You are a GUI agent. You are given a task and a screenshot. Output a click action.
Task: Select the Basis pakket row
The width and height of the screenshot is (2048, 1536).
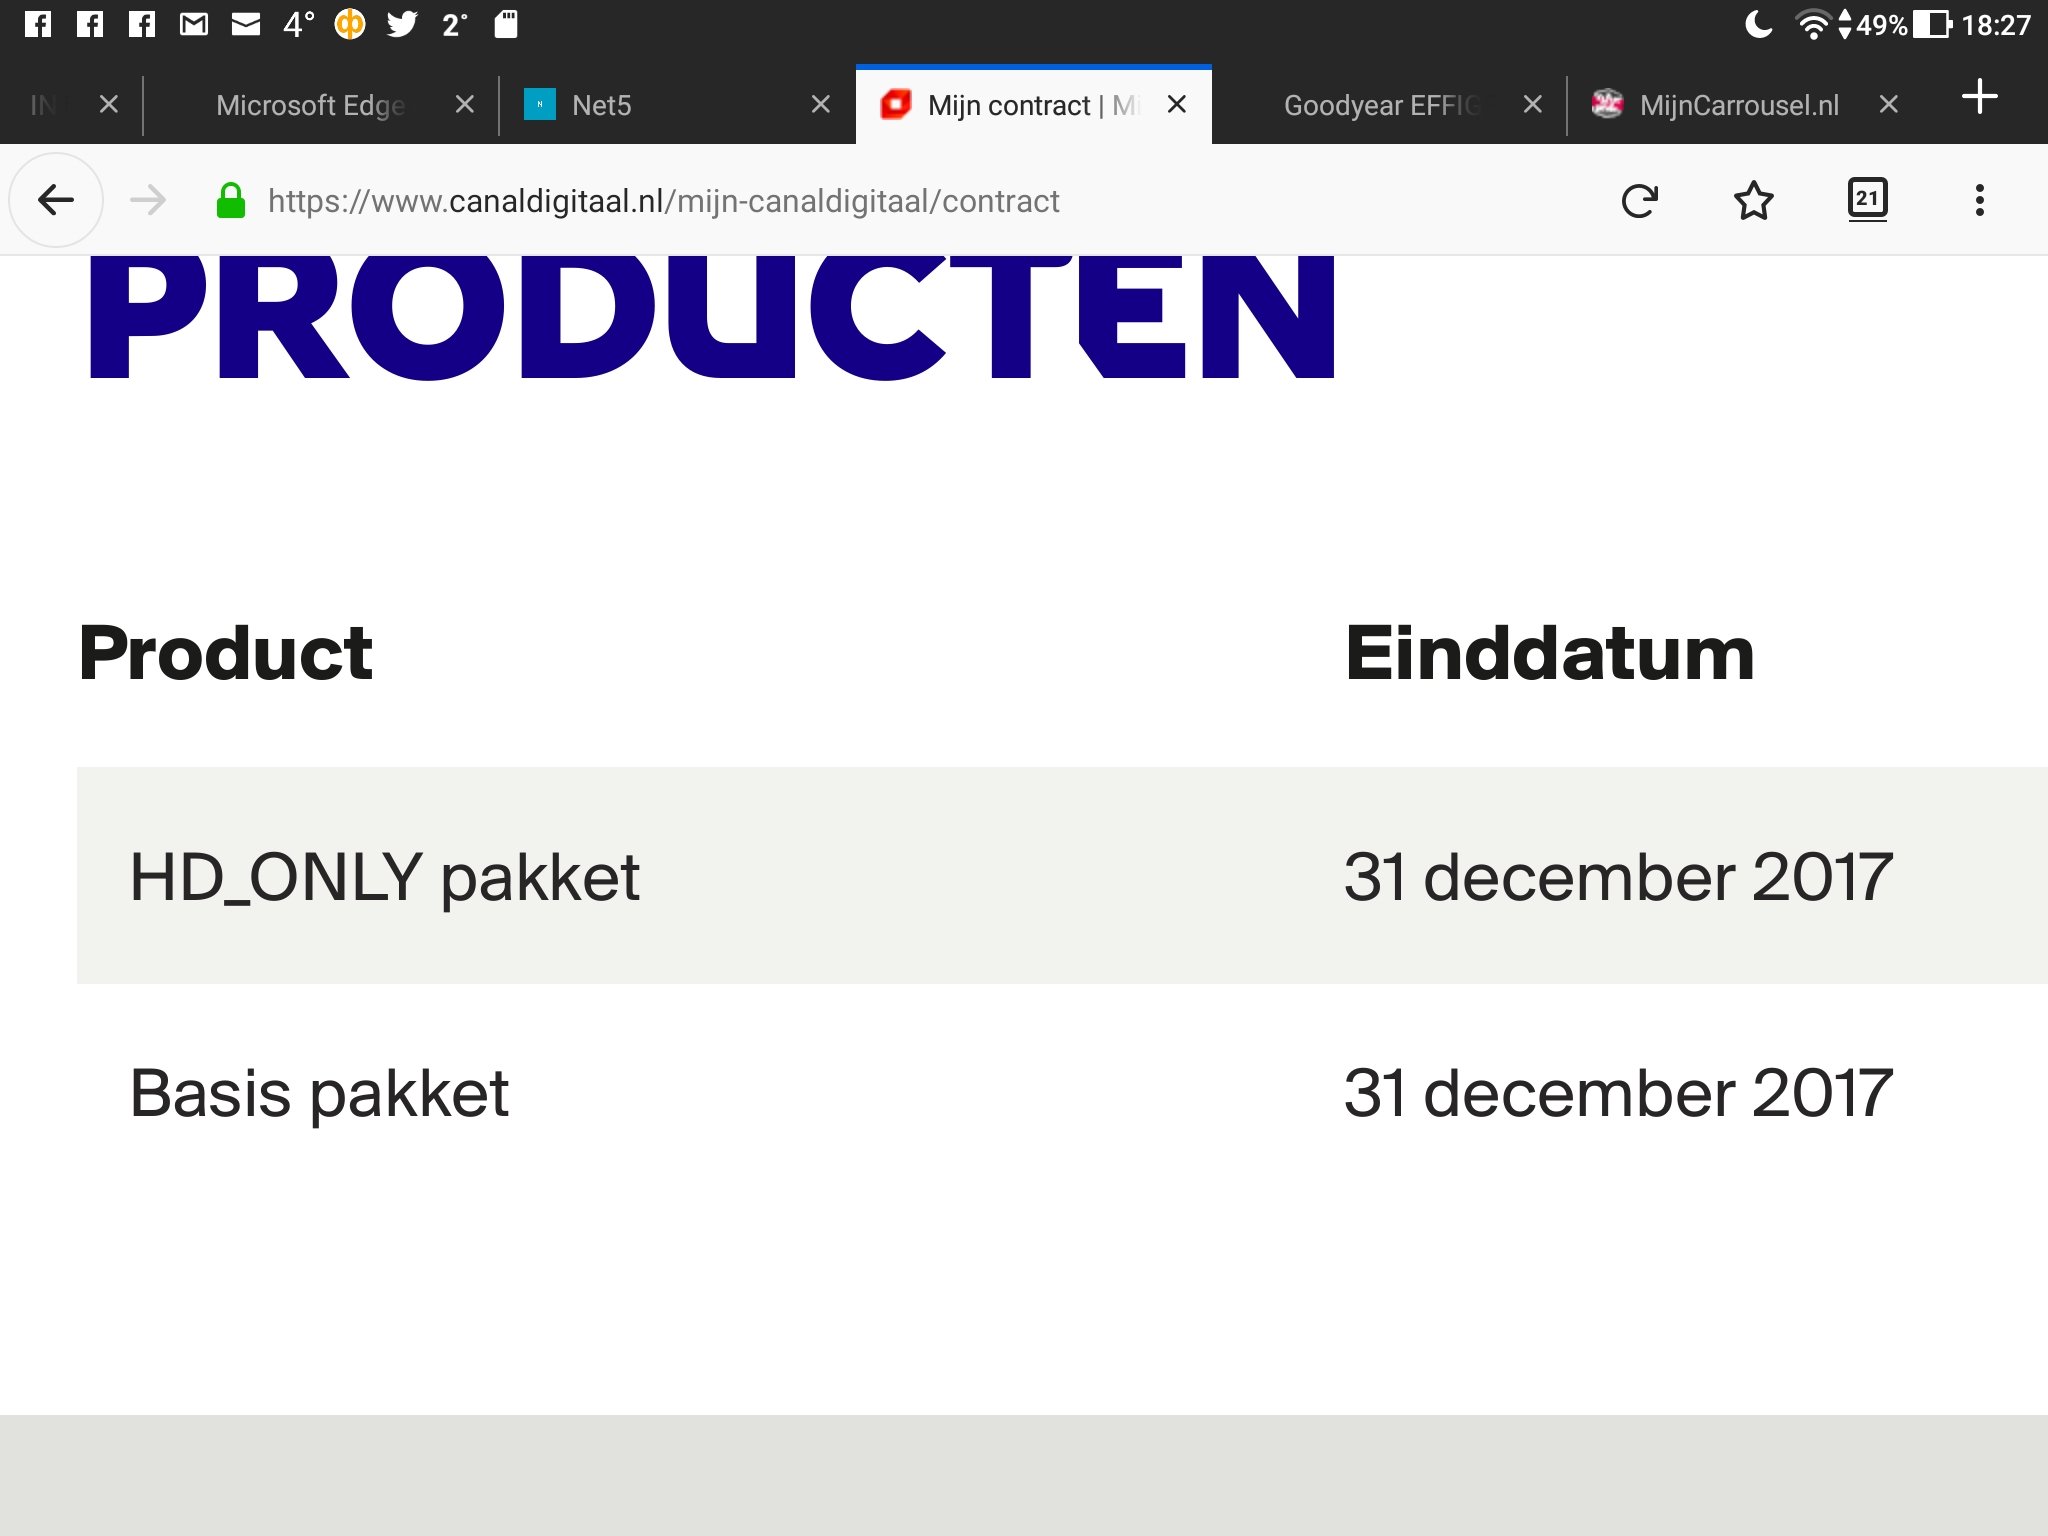[1062, 1092]
